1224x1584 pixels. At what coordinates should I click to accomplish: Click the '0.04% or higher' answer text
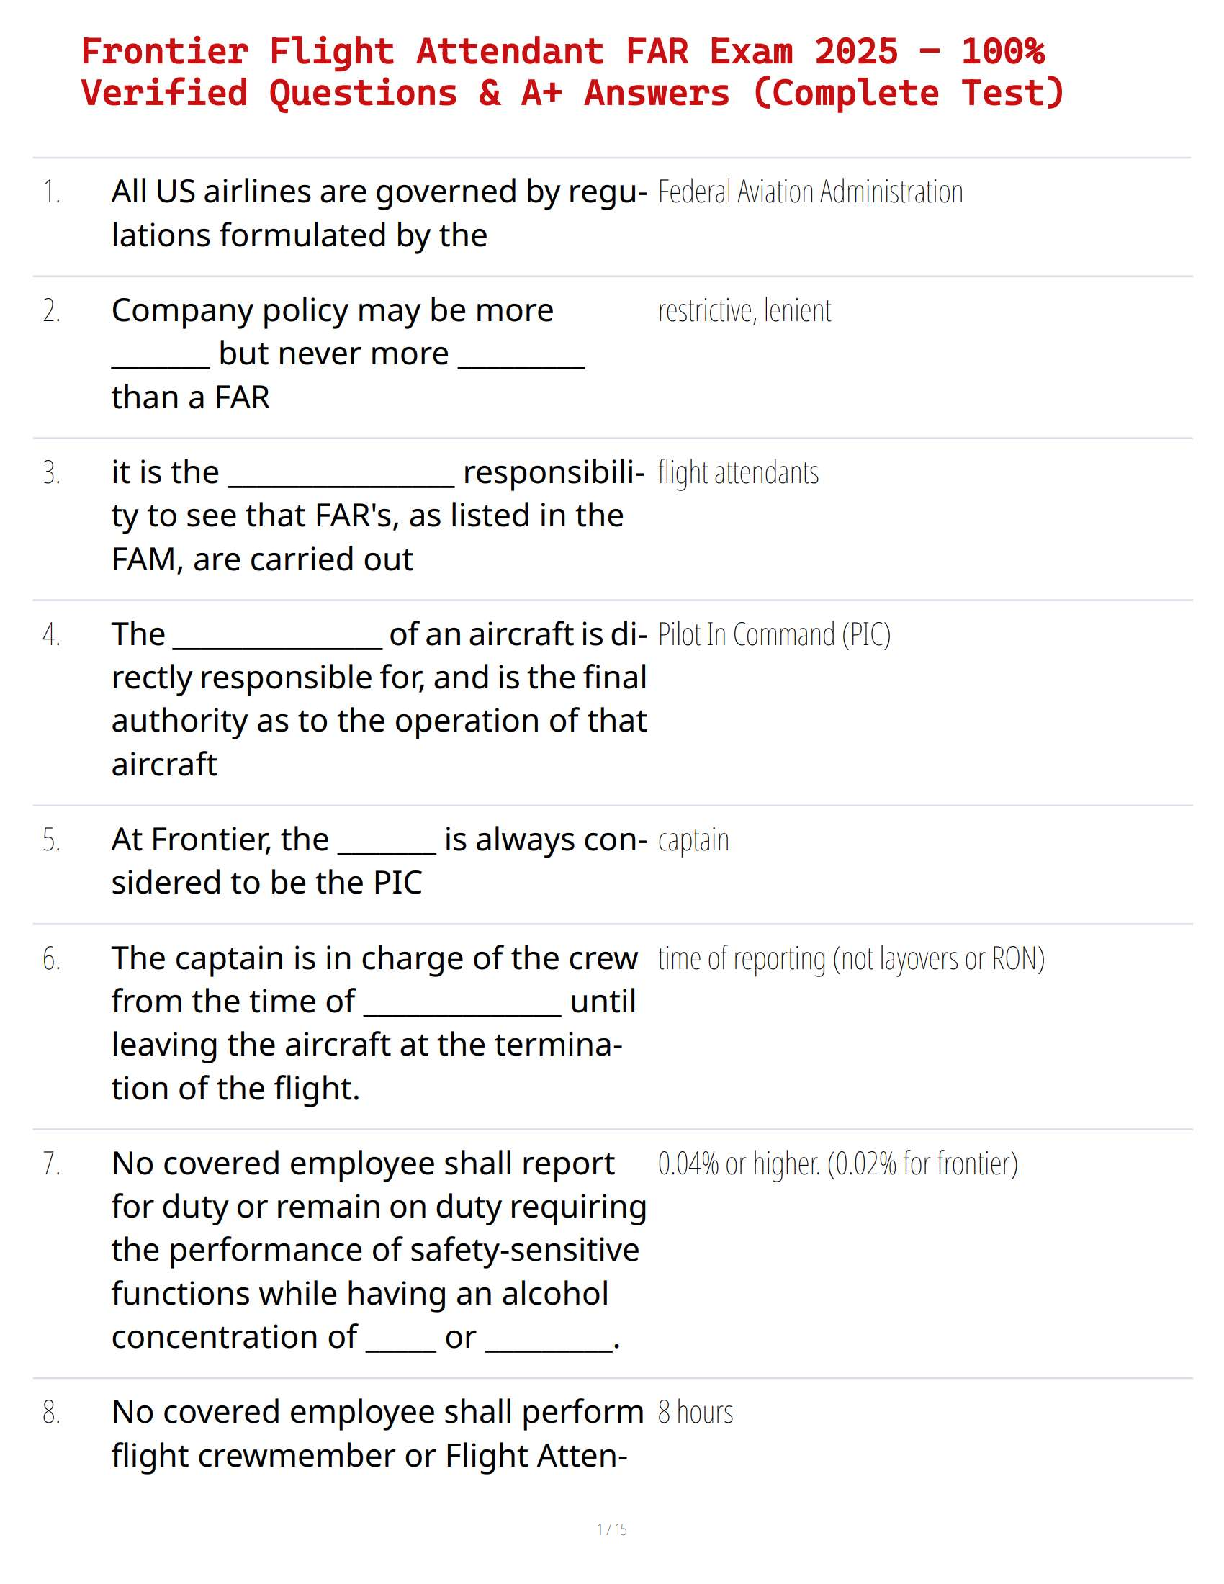pos(838,1164)
